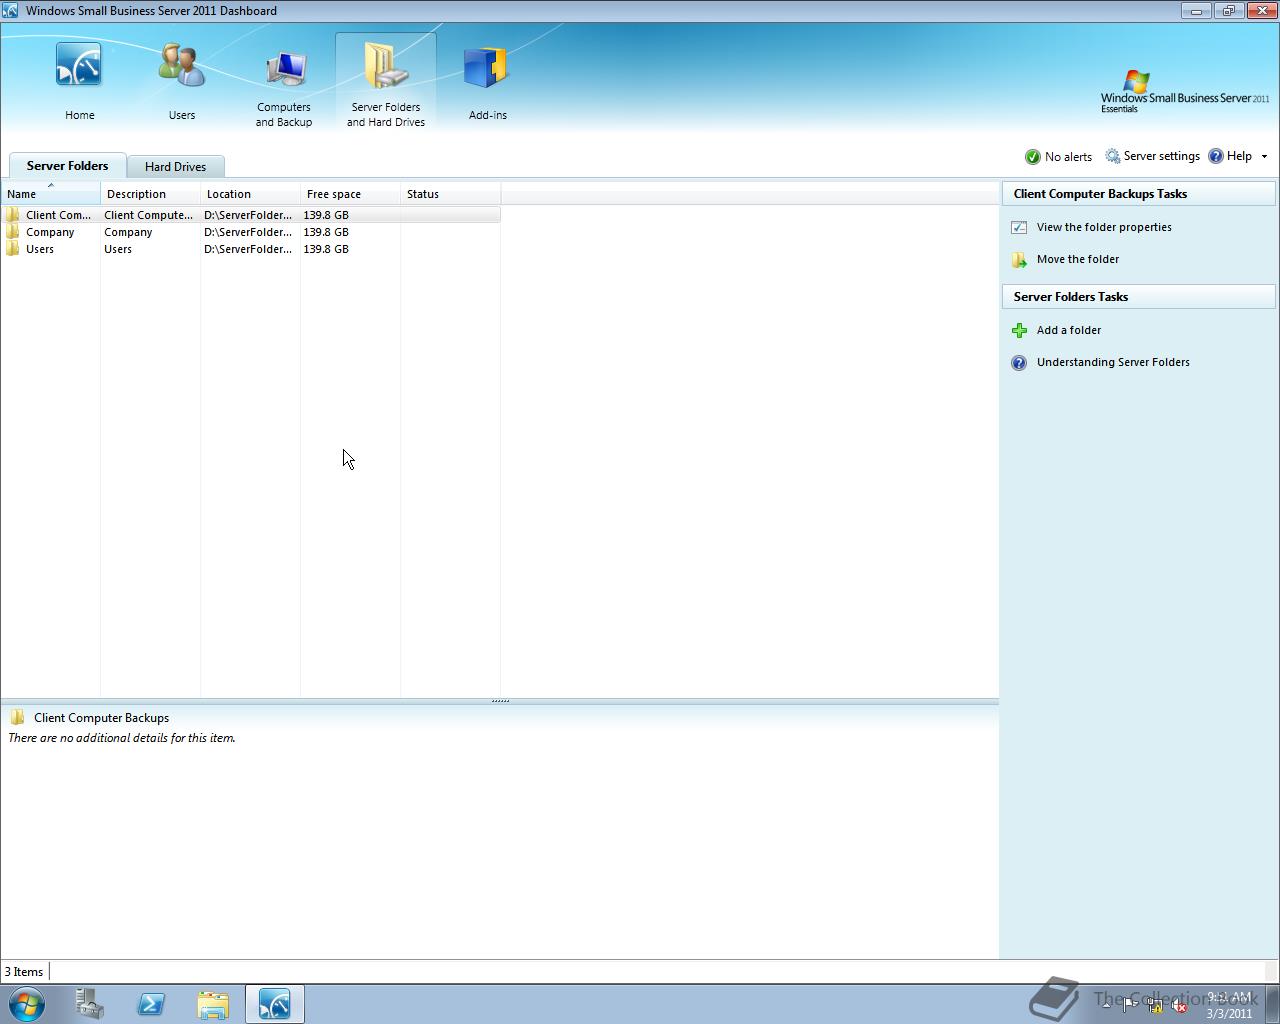Open Server Manager from the taskbar

[90, 1004]
